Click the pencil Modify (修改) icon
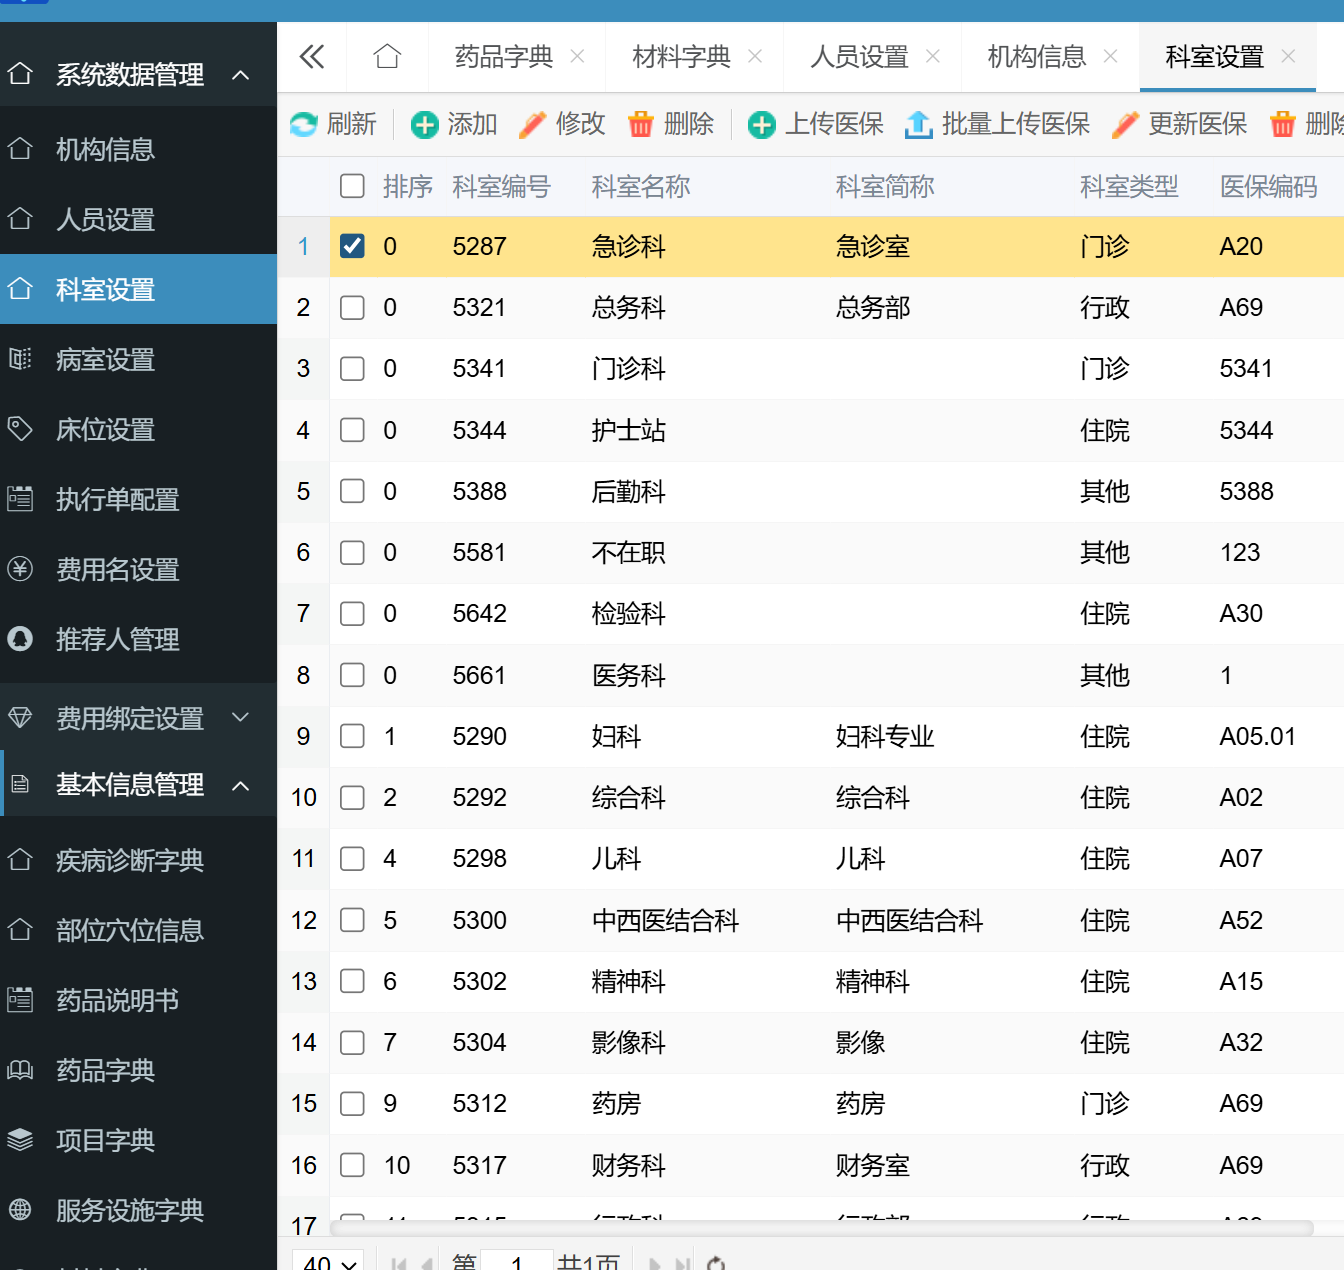The width and height of the screenshot is (1344, 1270). click(x=533, y=125)
